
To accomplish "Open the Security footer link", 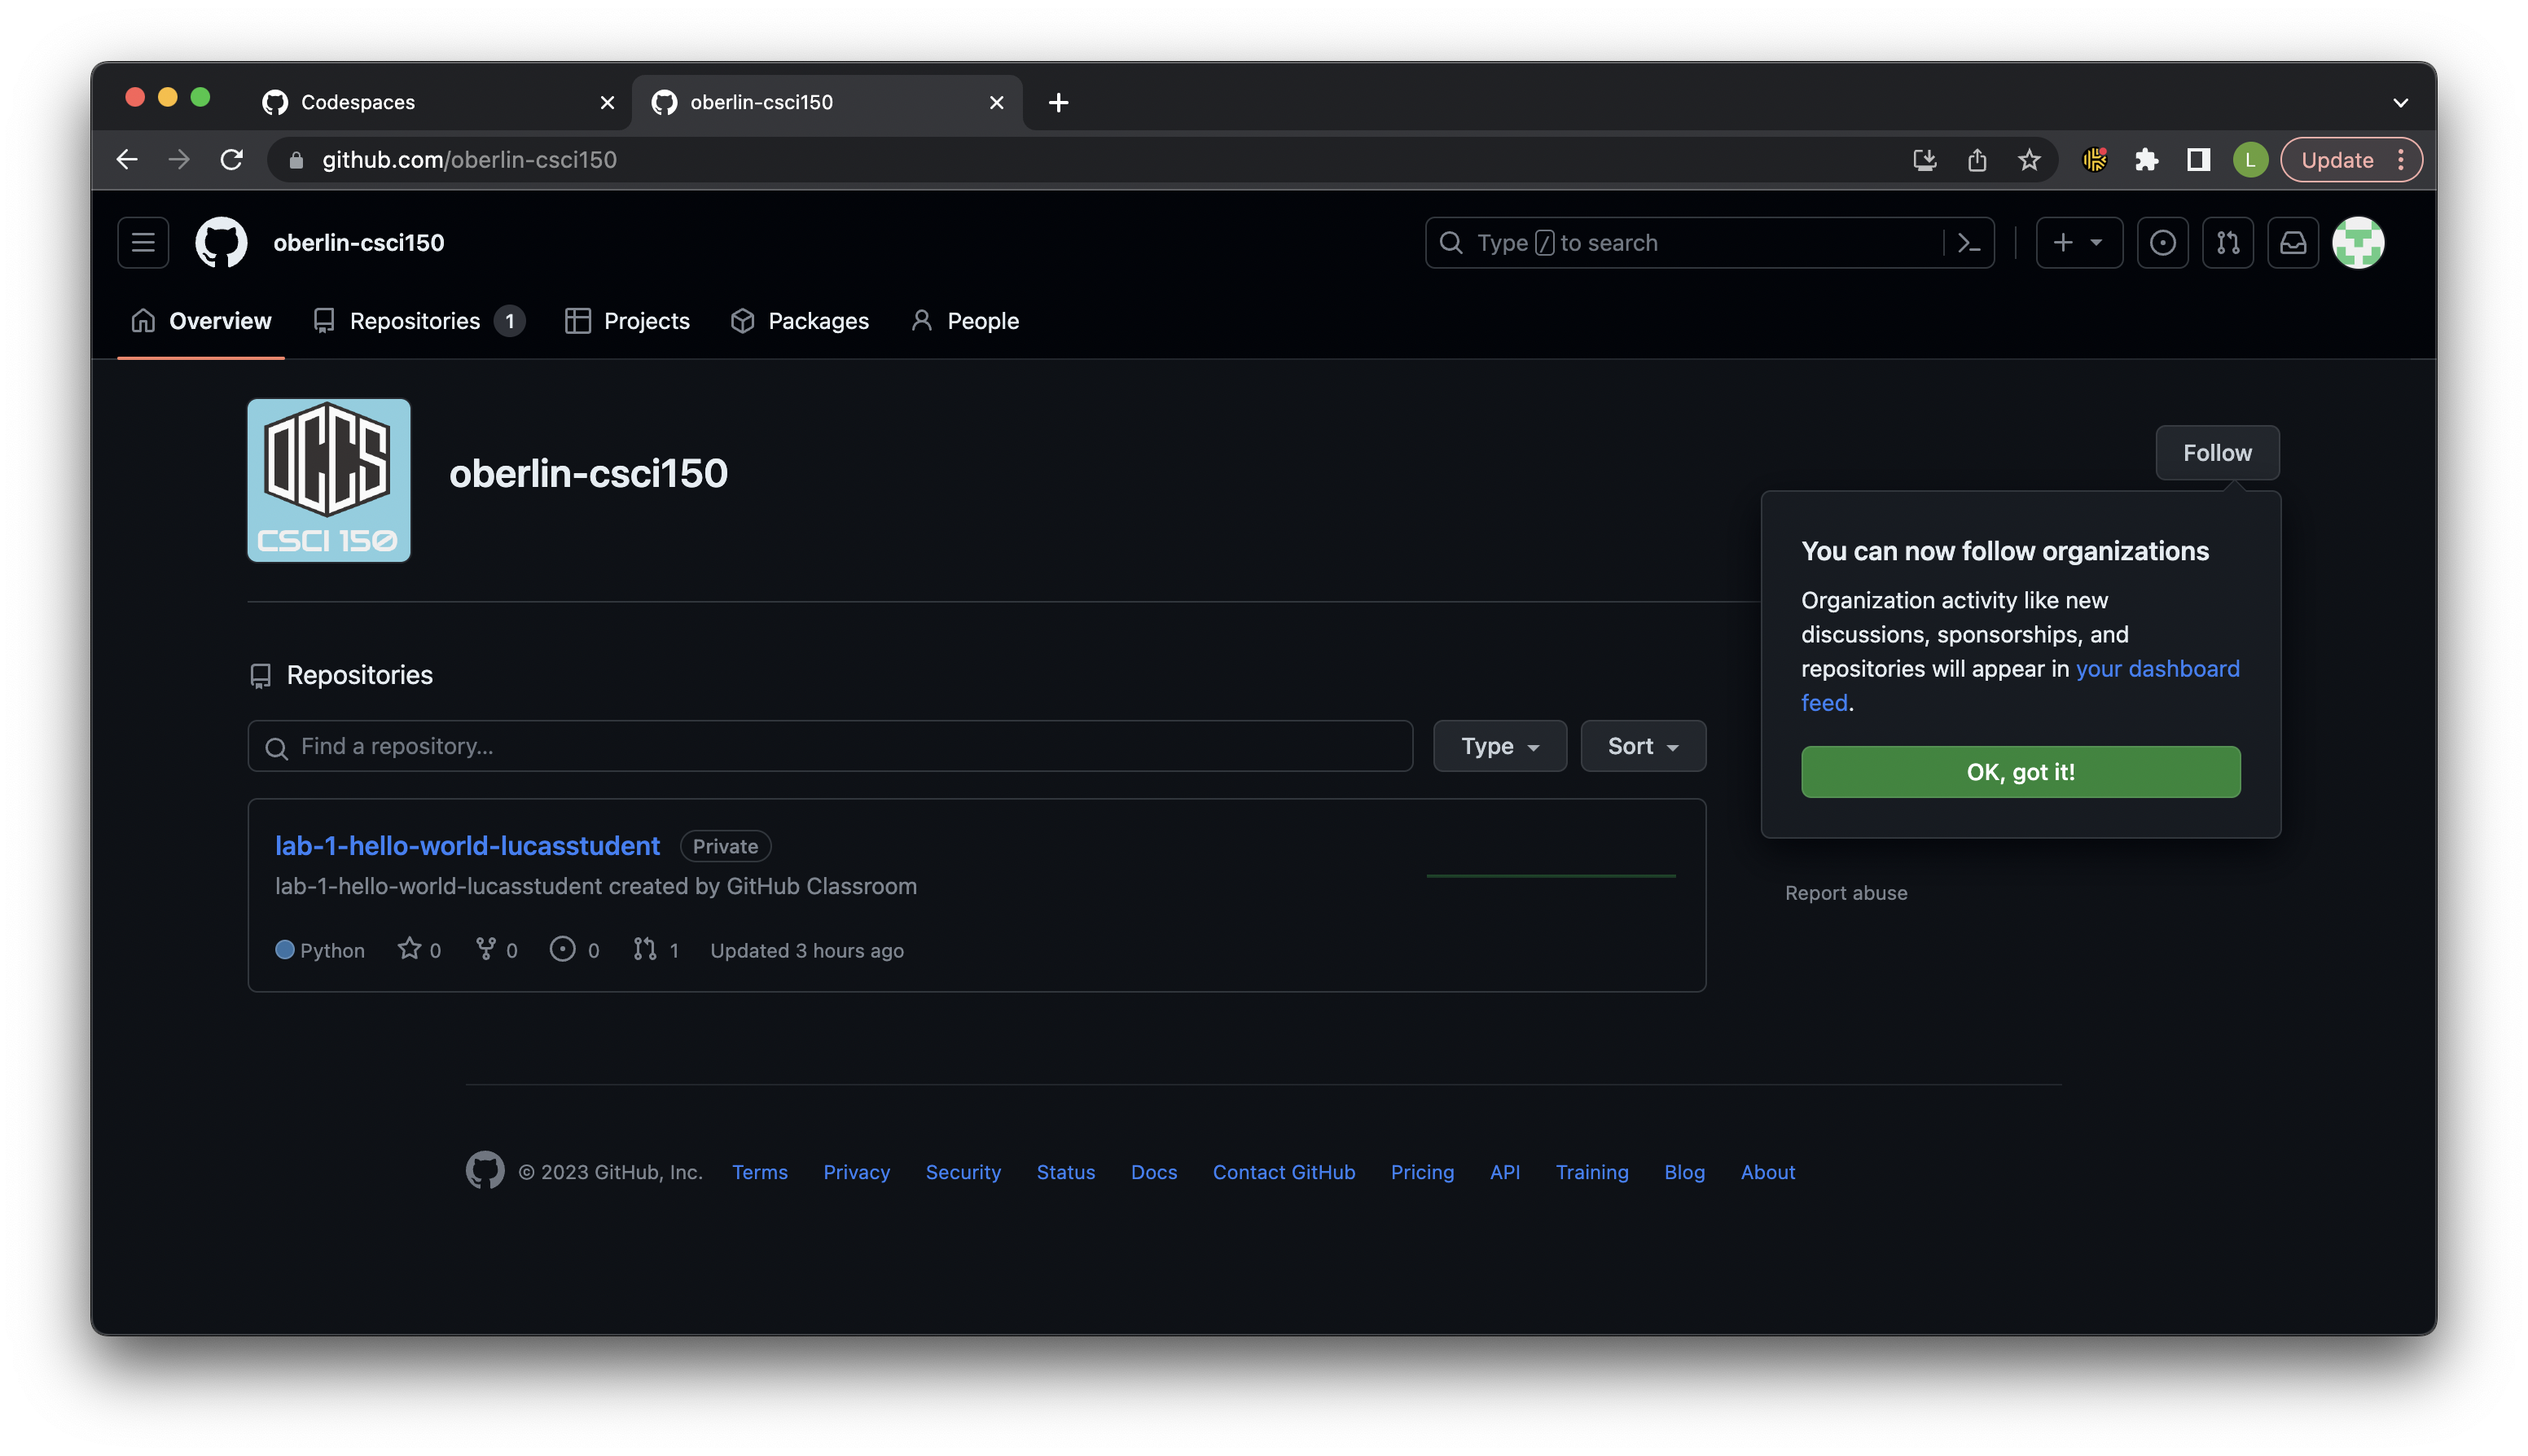I will [x=963, y=1172].
